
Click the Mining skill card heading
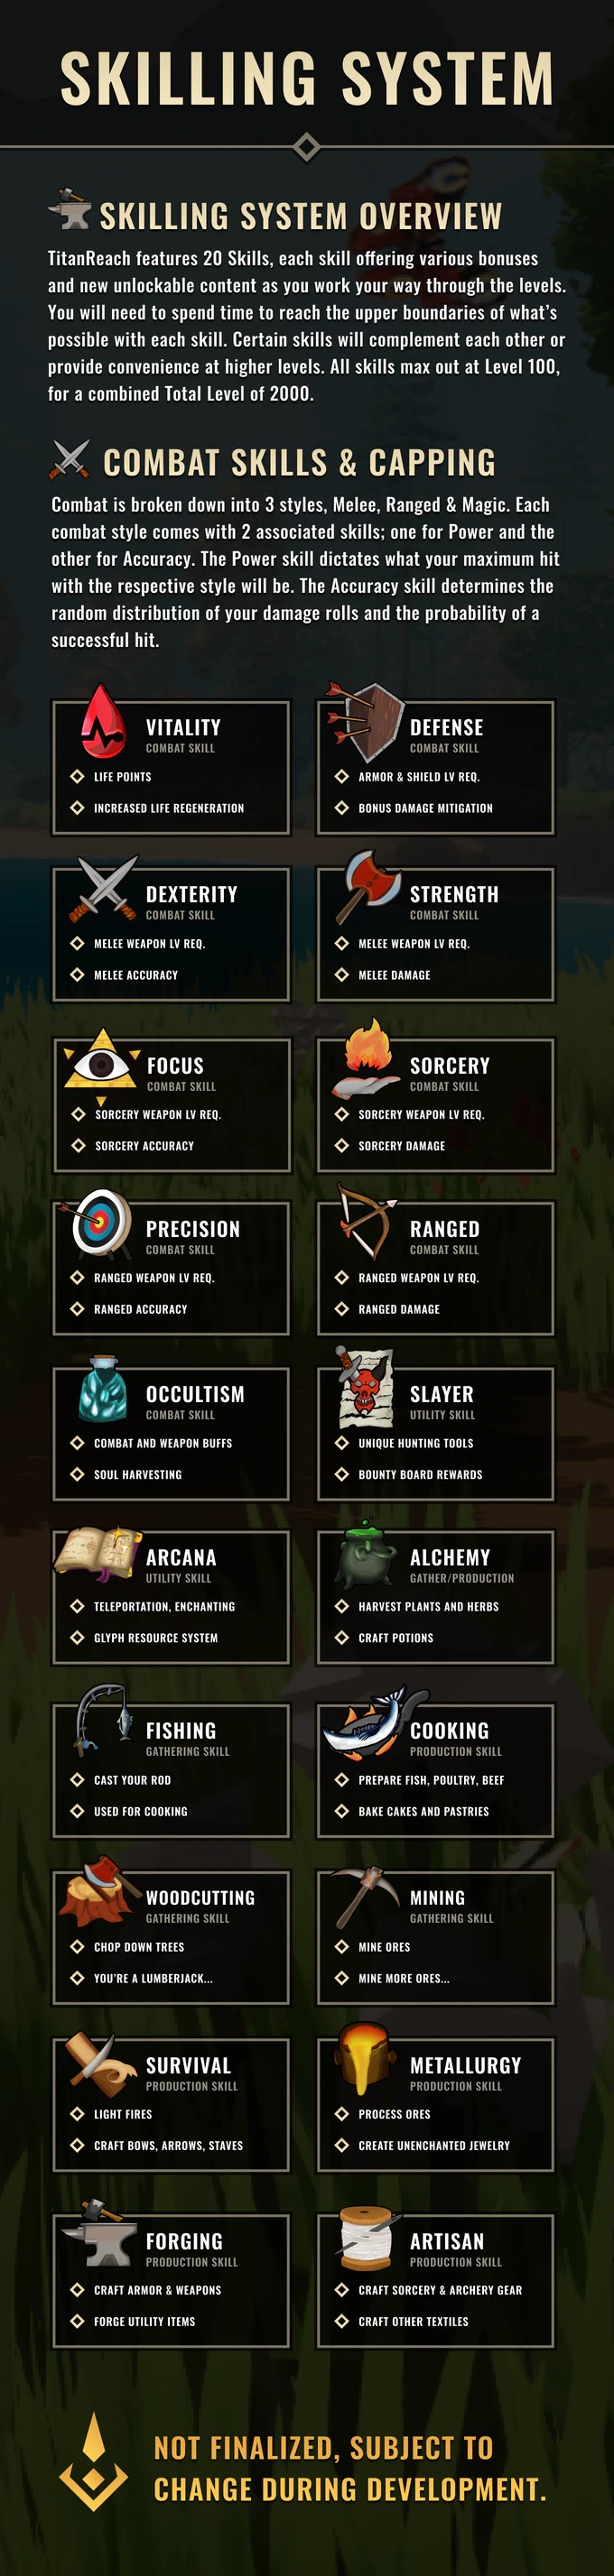coord(437,1897)
